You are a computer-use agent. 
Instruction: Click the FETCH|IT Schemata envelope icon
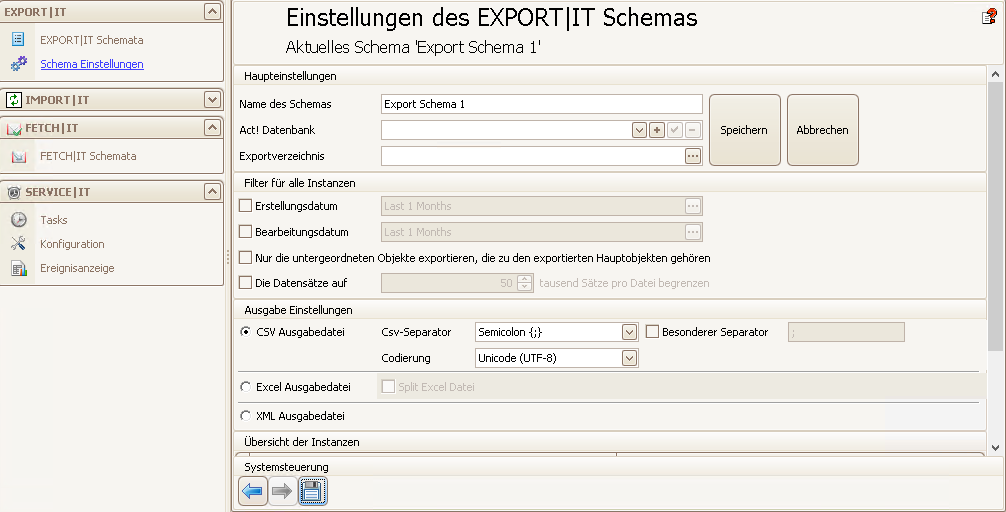point(19,156)
